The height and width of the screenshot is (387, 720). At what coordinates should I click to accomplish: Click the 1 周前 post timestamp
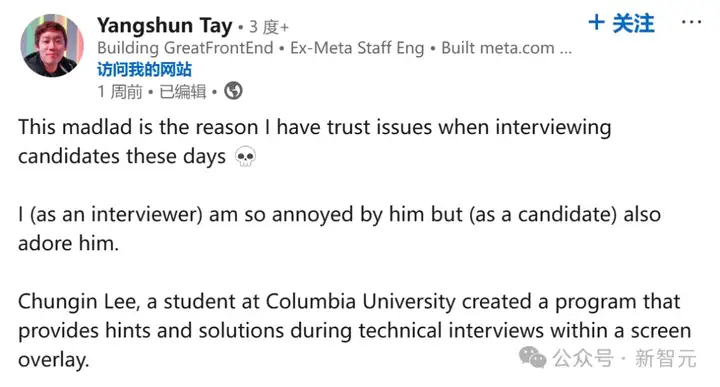coord(120,91)
